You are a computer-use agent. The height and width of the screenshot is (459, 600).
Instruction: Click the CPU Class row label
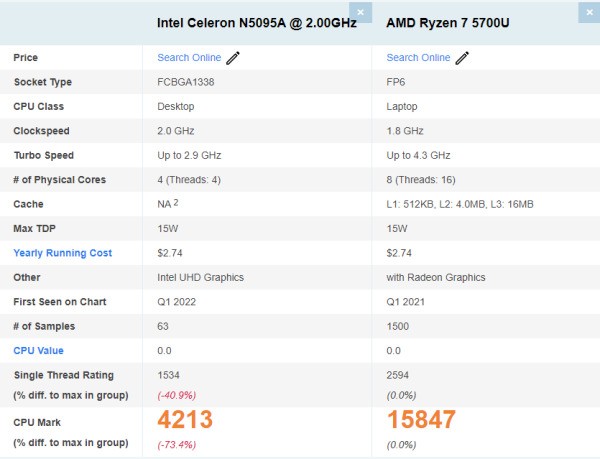pos(39,106)
